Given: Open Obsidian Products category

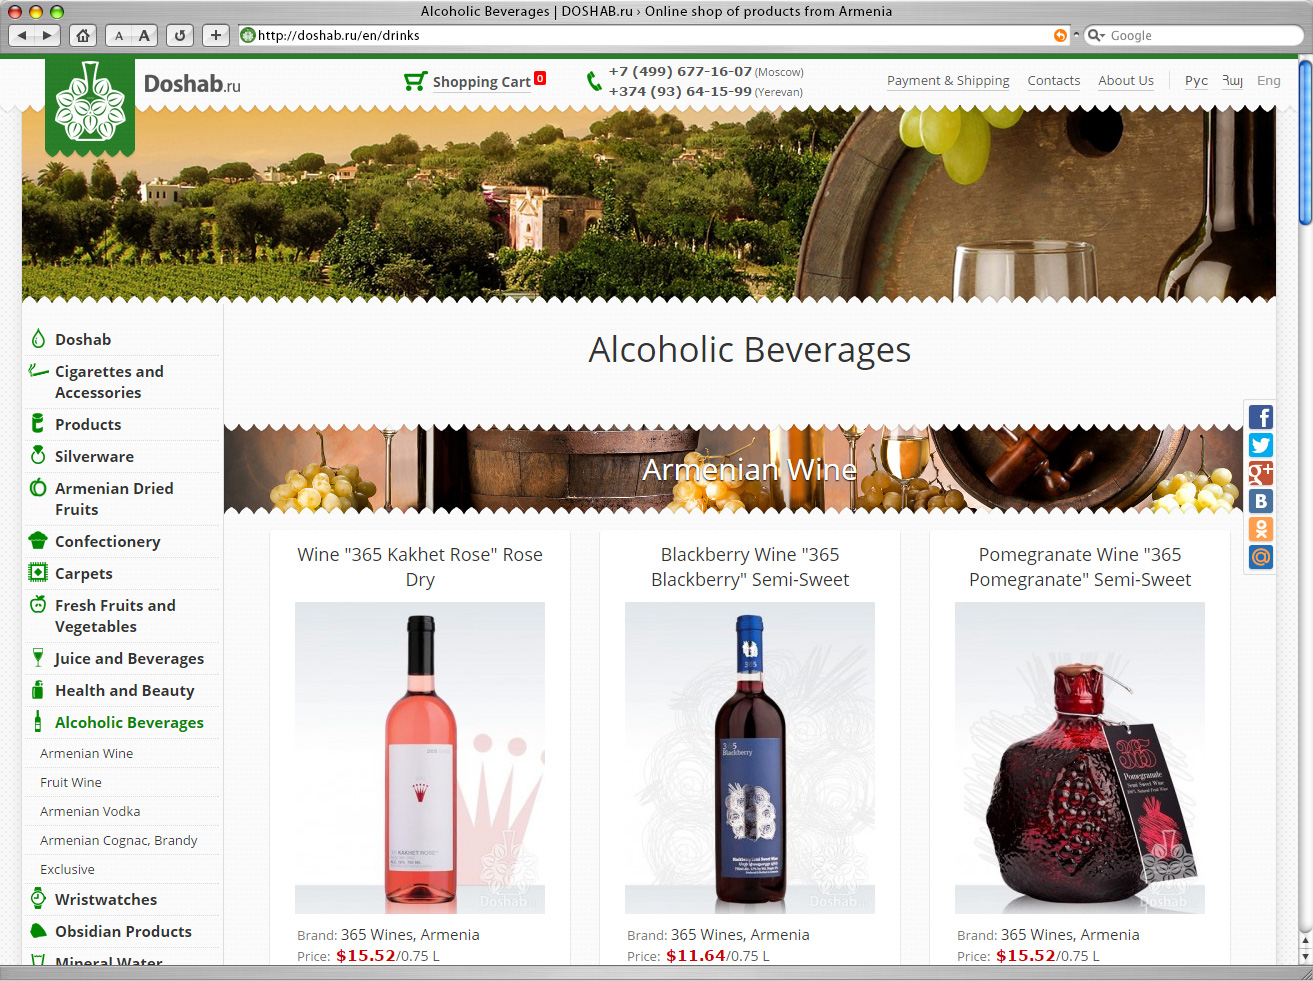Looking at the screenshot, I should [123, 932].
